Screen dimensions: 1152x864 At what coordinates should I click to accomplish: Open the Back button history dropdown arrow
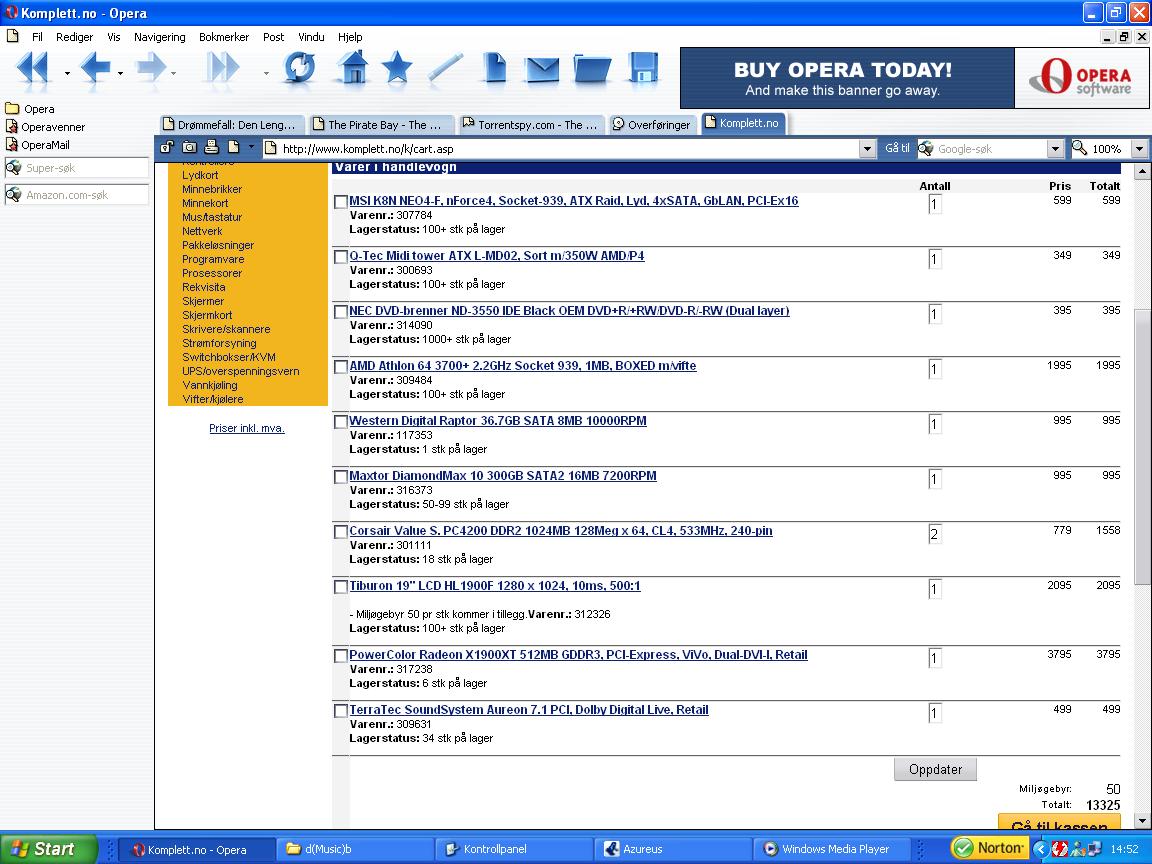(x=120, y=73)
